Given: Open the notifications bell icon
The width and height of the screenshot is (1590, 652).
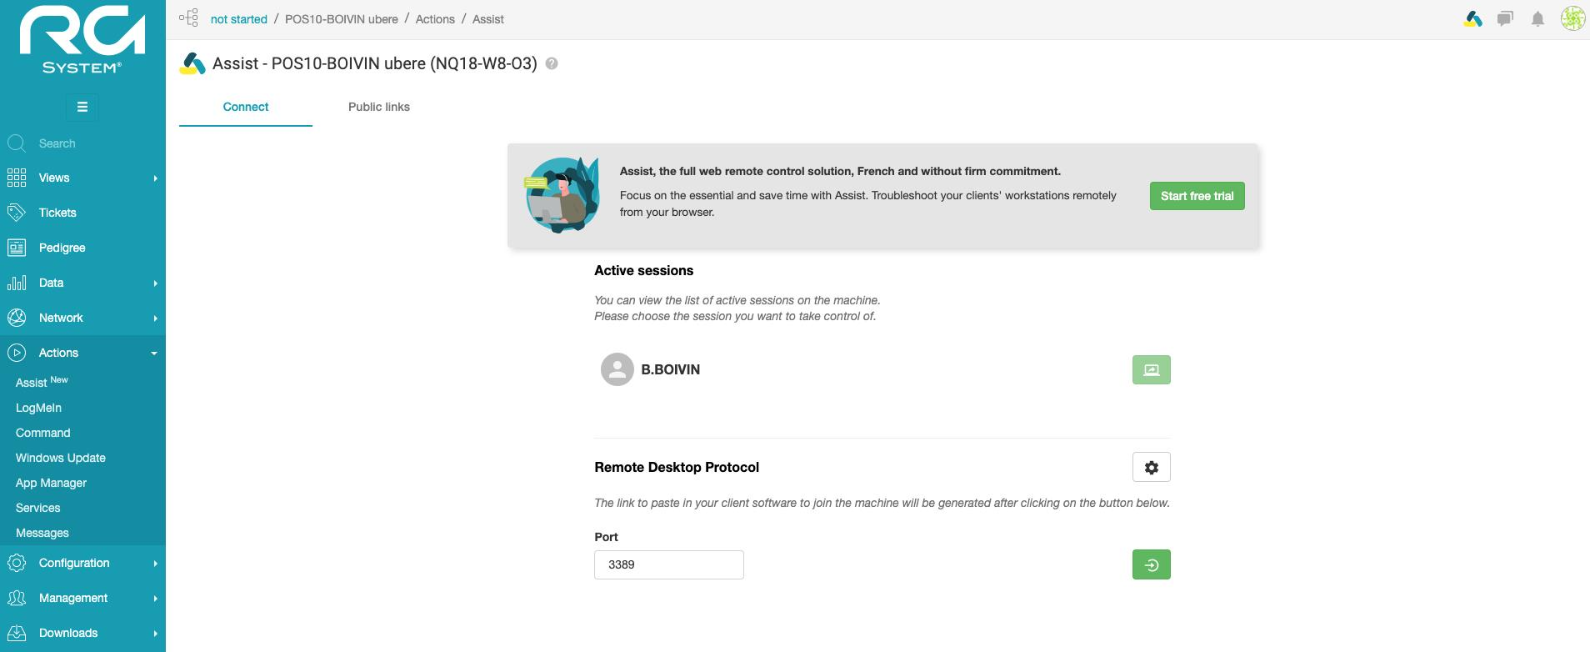Looking at the screenshot, I should 1538,19.
